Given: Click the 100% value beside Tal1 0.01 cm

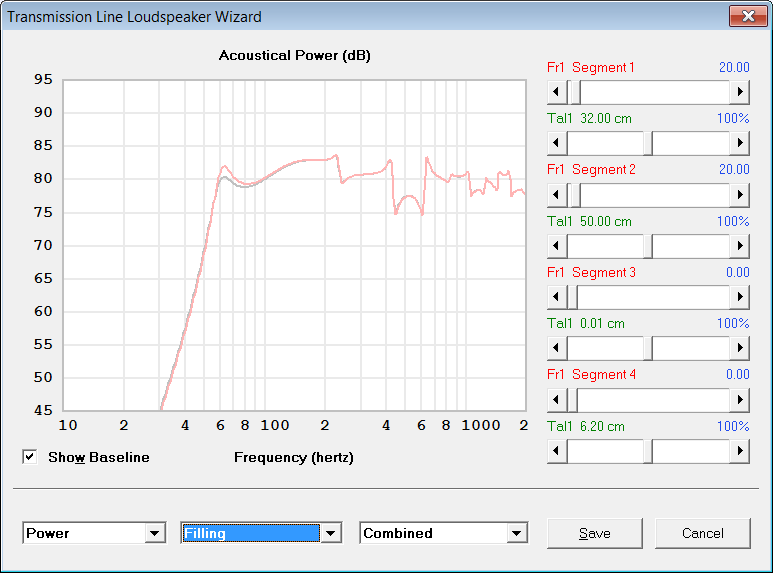Looking at the screenshot, I should [x=733, y=323].
